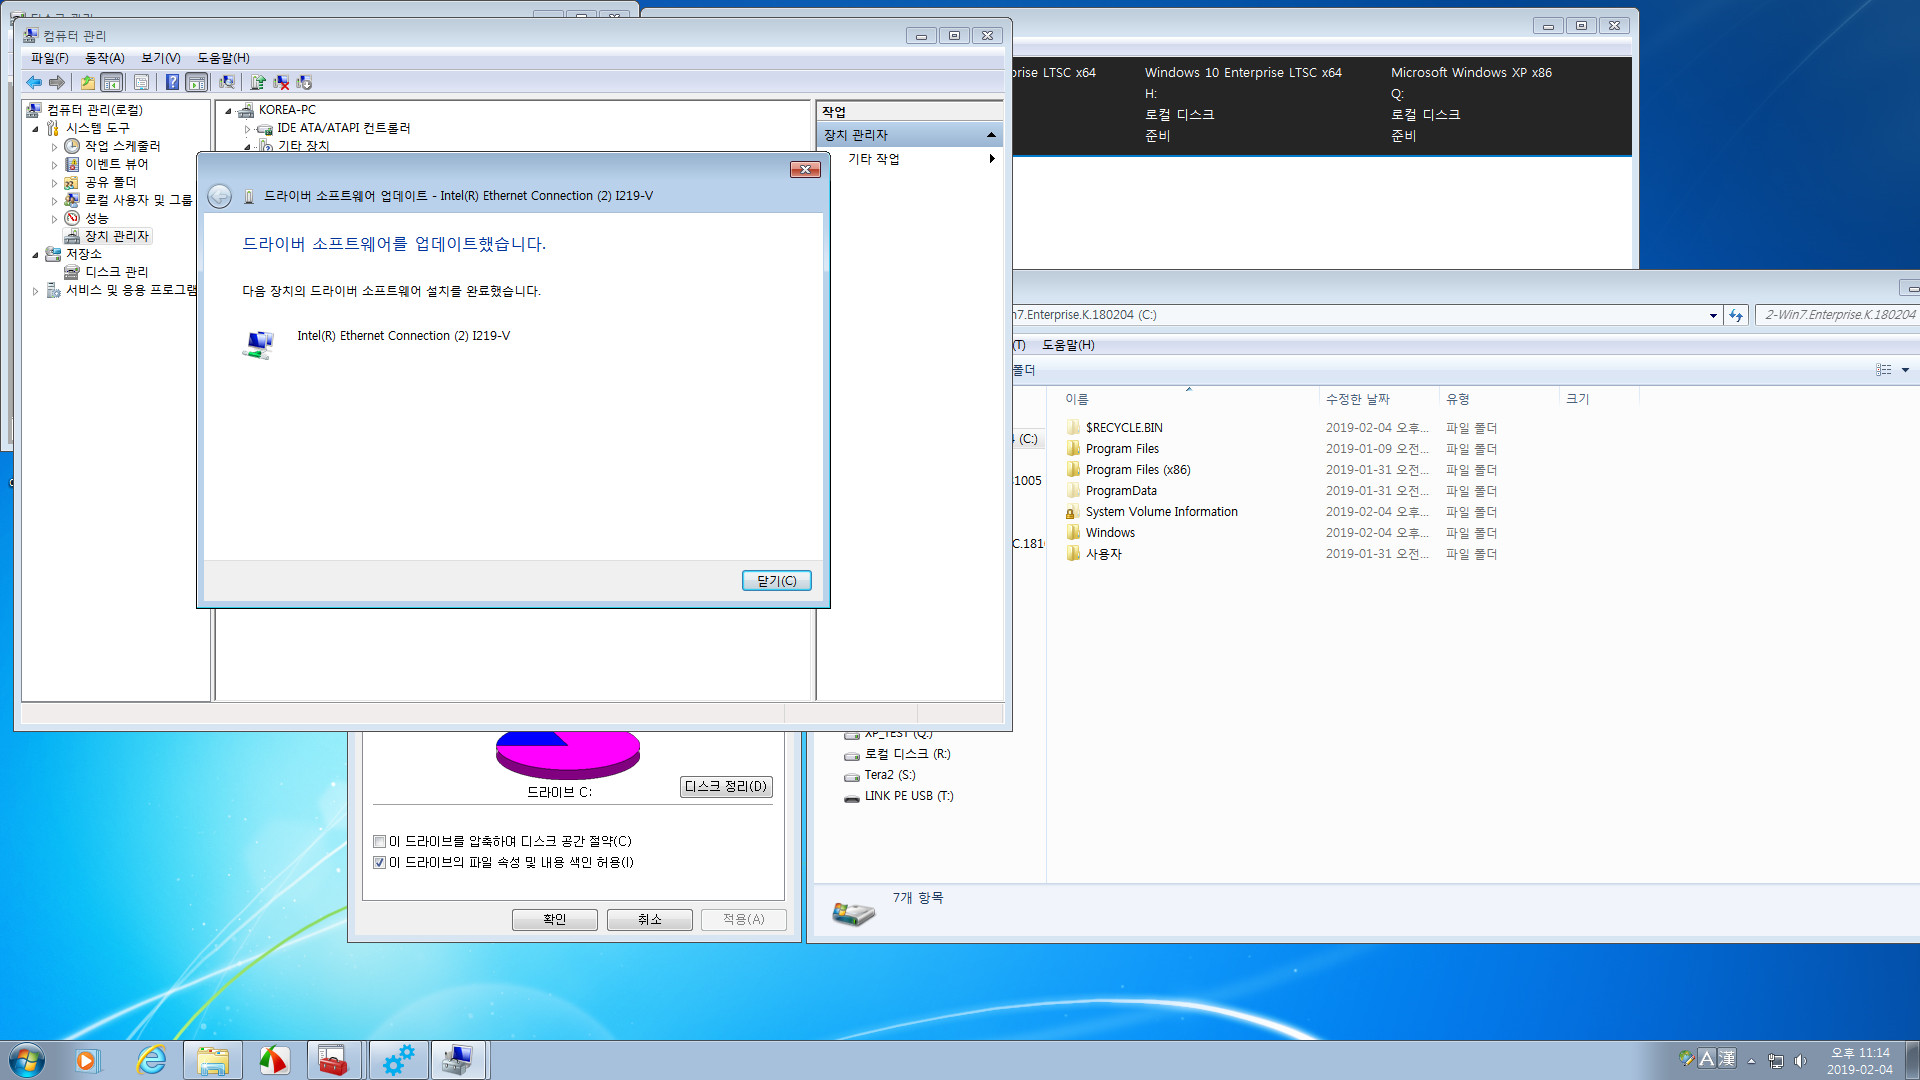The width and height of the screenshot is (1920, 1080).
Task: Click the Up one level folder icon
Action: 88,82
